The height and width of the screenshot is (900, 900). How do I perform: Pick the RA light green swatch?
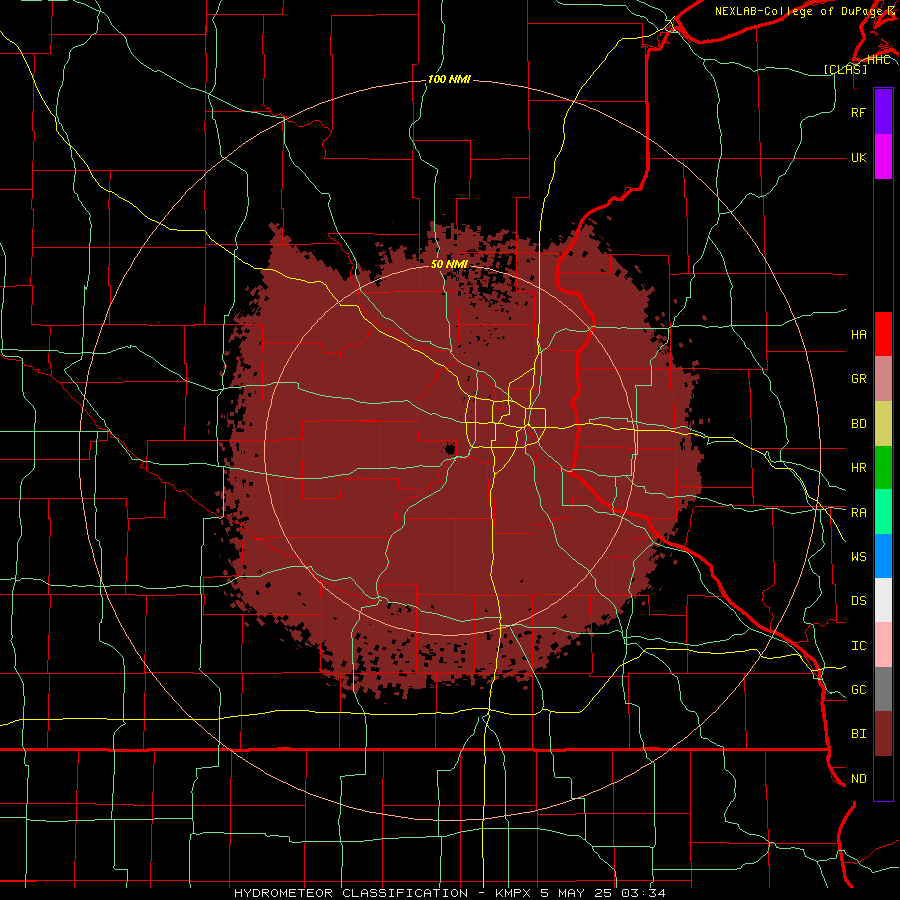(883, 511)
